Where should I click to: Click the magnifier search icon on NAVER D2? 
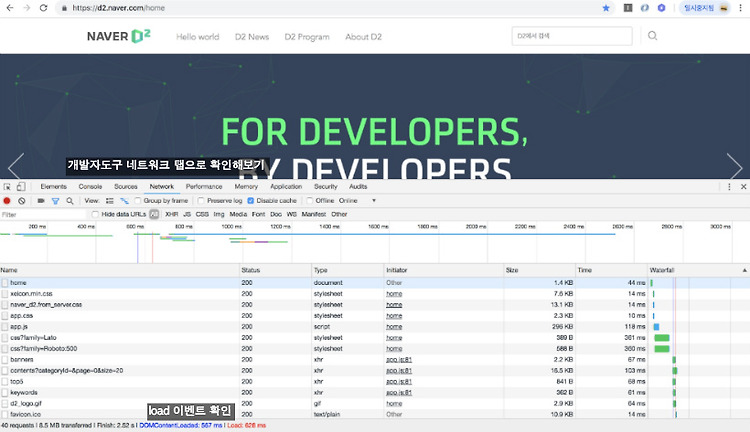click(652, 35)
